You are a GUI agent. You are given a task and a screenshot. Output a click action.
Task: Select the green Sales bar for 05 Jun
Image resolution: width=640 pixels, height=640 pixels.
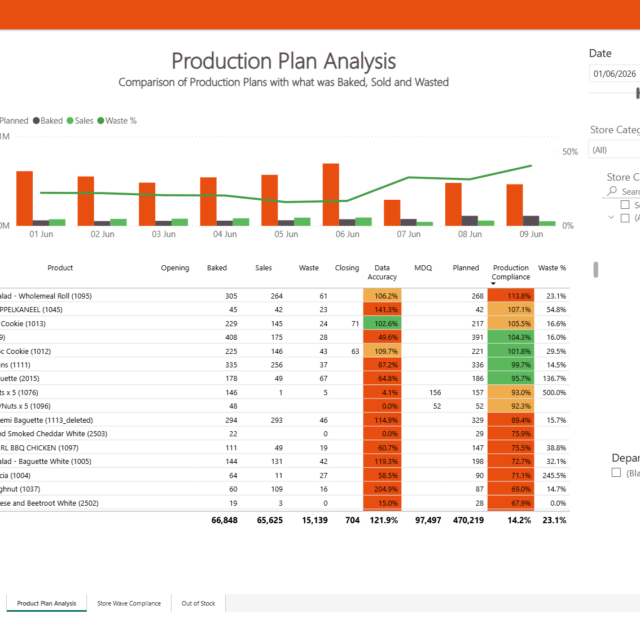click(x=302, y=222)
